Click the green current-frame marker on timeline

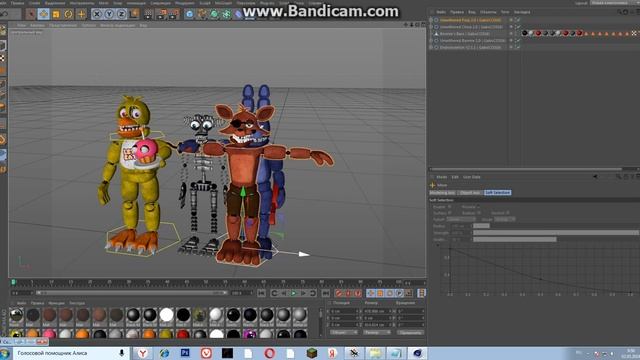pyautogui.click(x=13, y=282)
